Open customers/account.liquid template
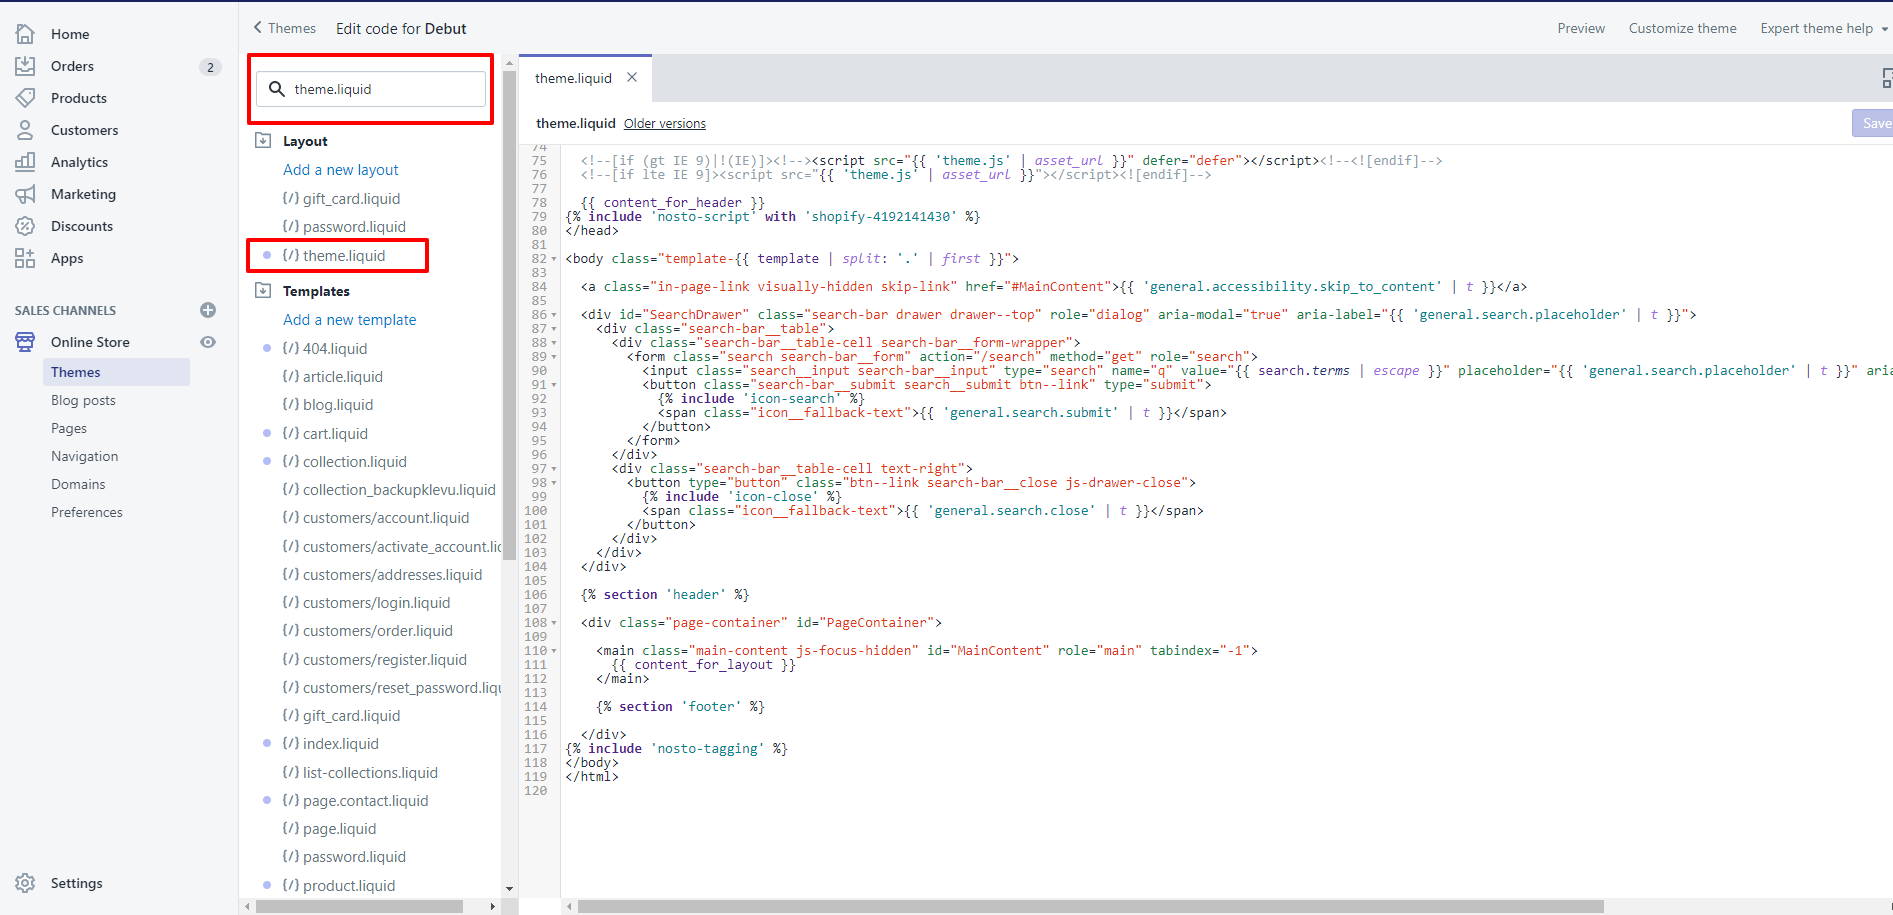 (x=386, y=518)
